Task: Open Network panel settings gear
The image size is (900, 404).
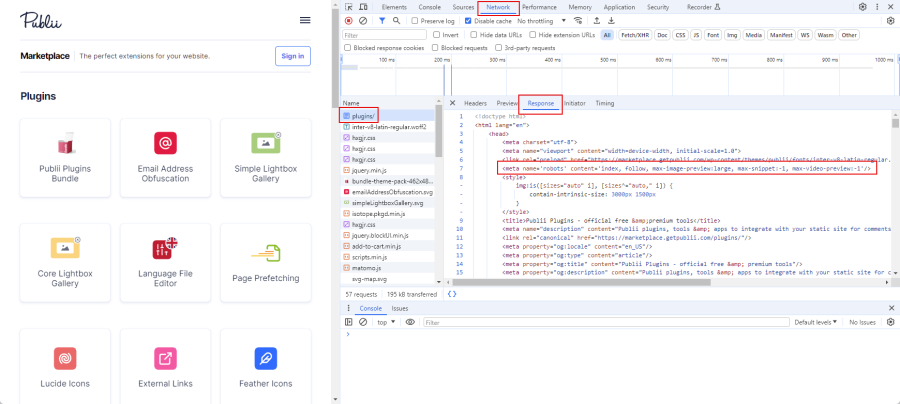Action: point(891,21)
